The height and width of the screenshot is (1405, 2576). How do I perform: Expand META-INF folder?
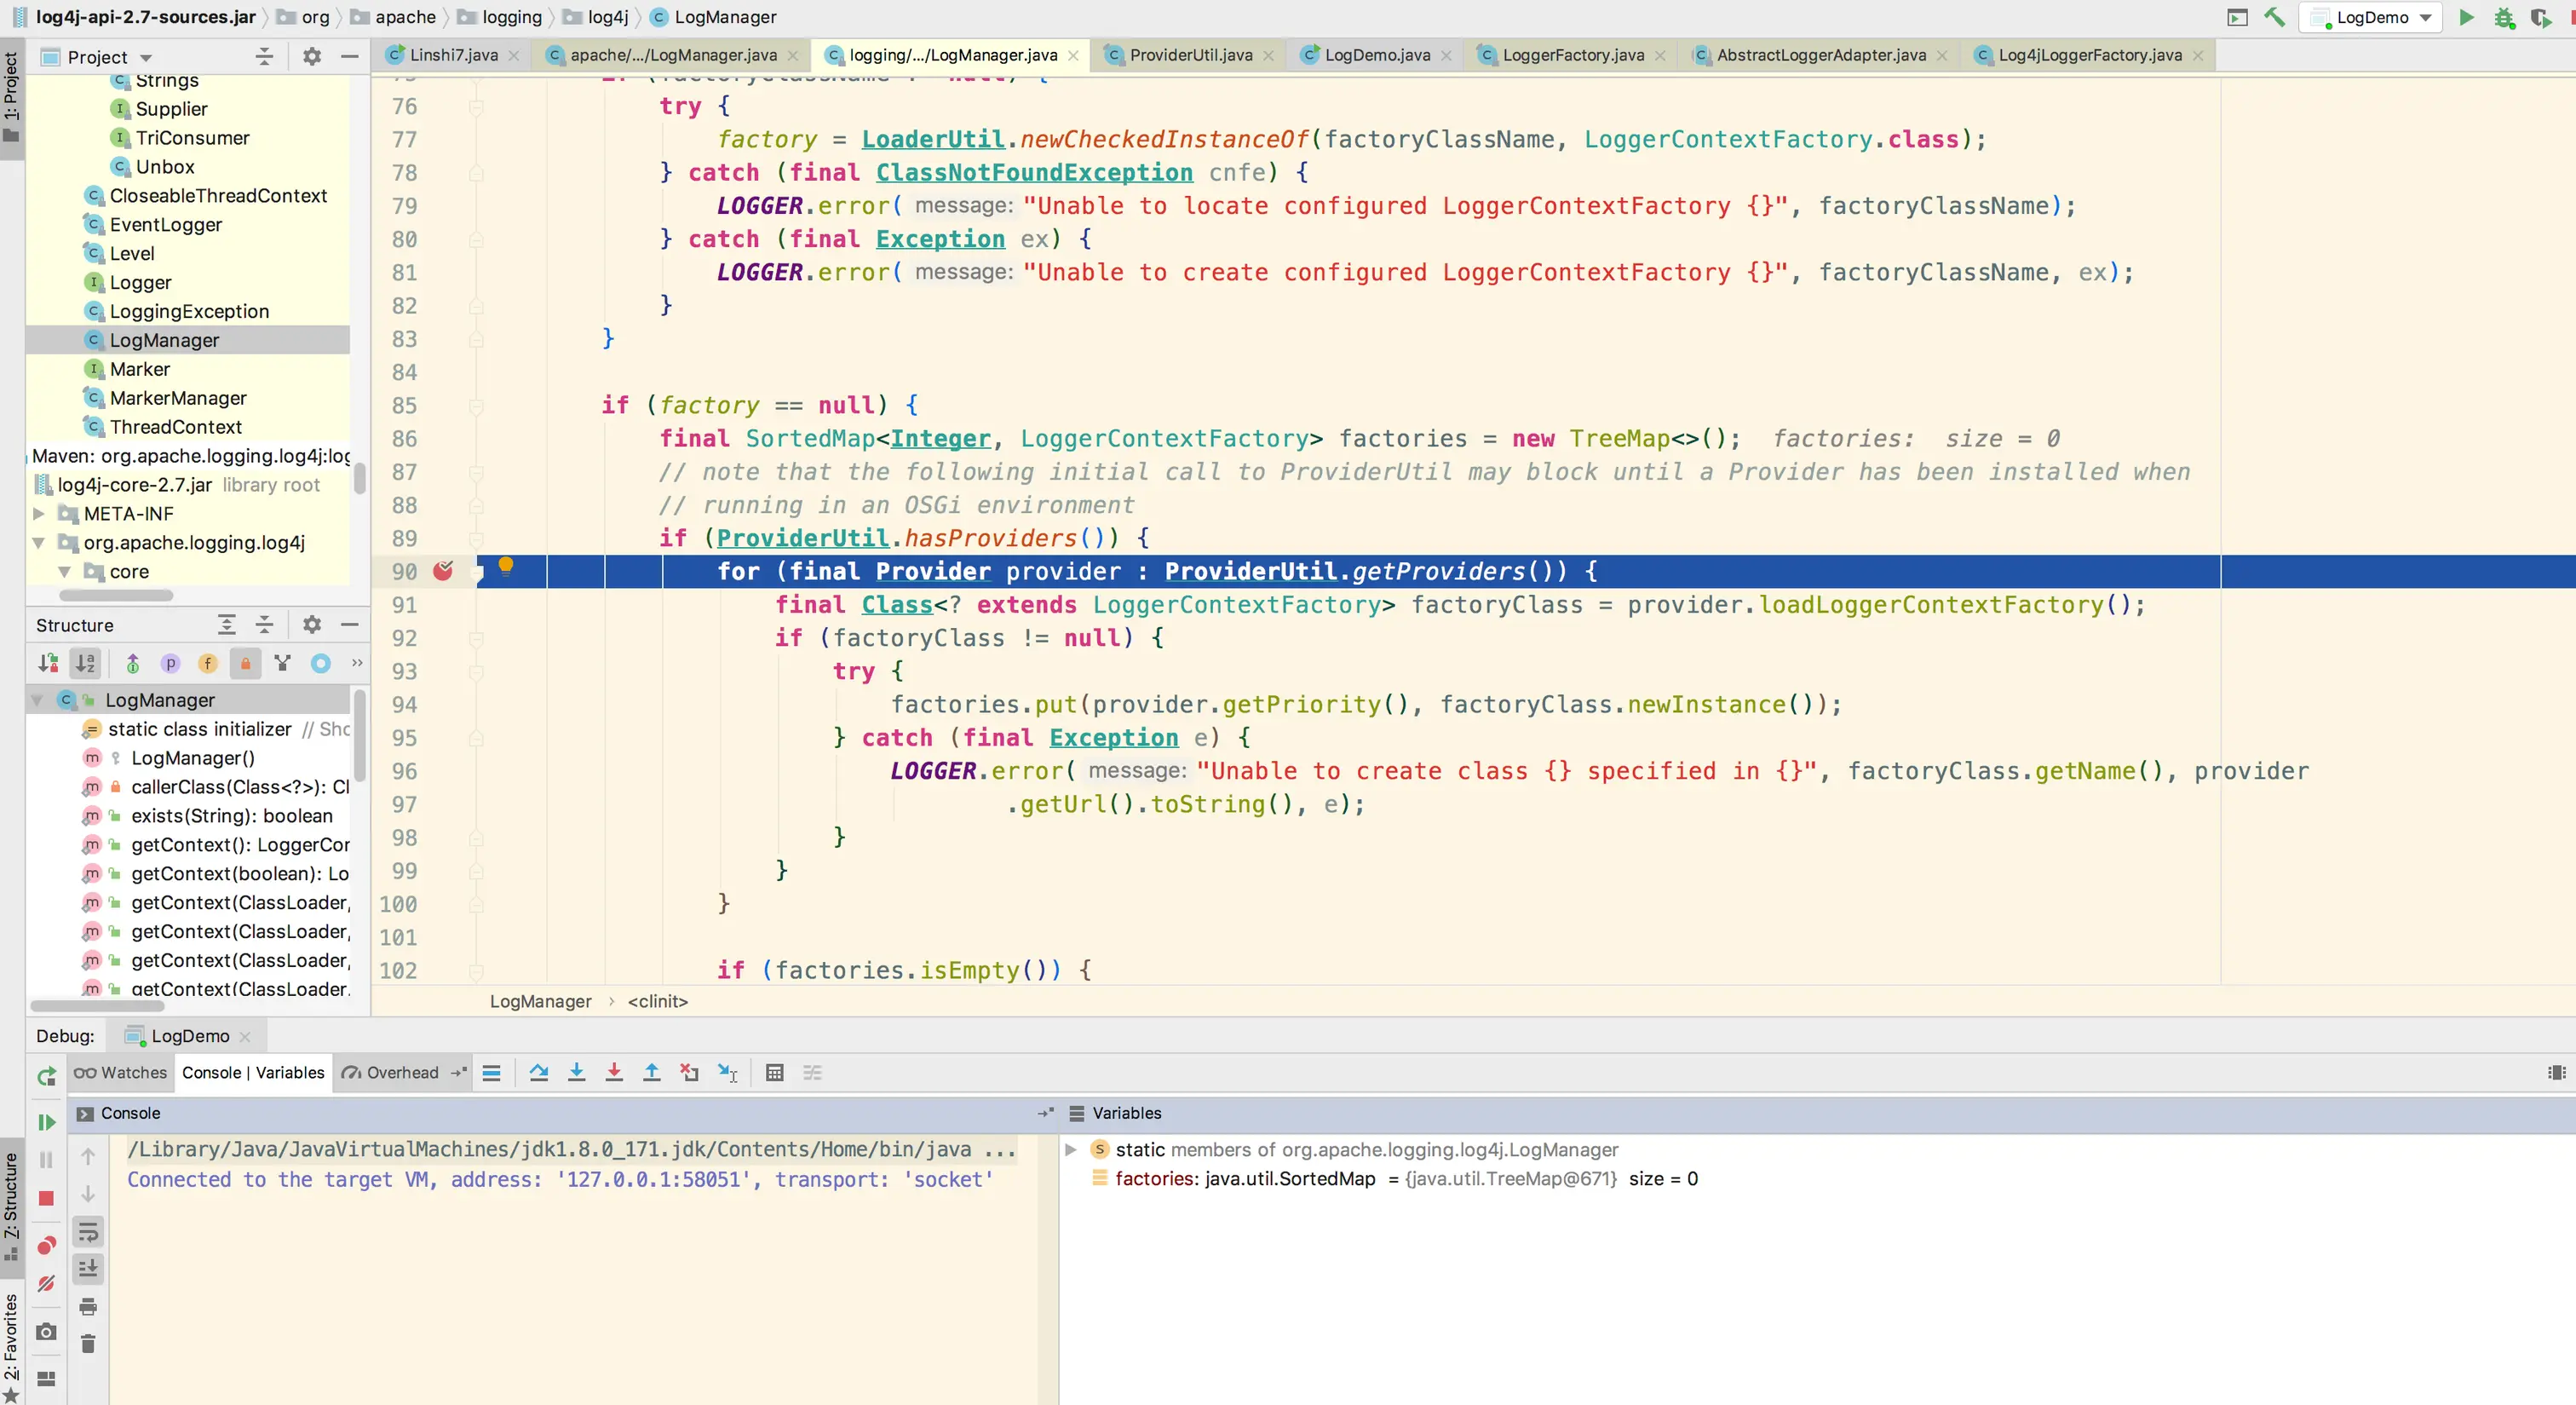coord(38,514)
